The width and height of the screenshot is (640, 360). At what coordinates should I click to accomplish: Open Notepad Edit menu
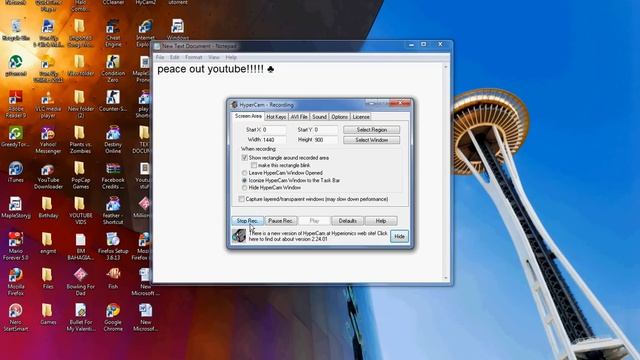click(x=175, y=58)
